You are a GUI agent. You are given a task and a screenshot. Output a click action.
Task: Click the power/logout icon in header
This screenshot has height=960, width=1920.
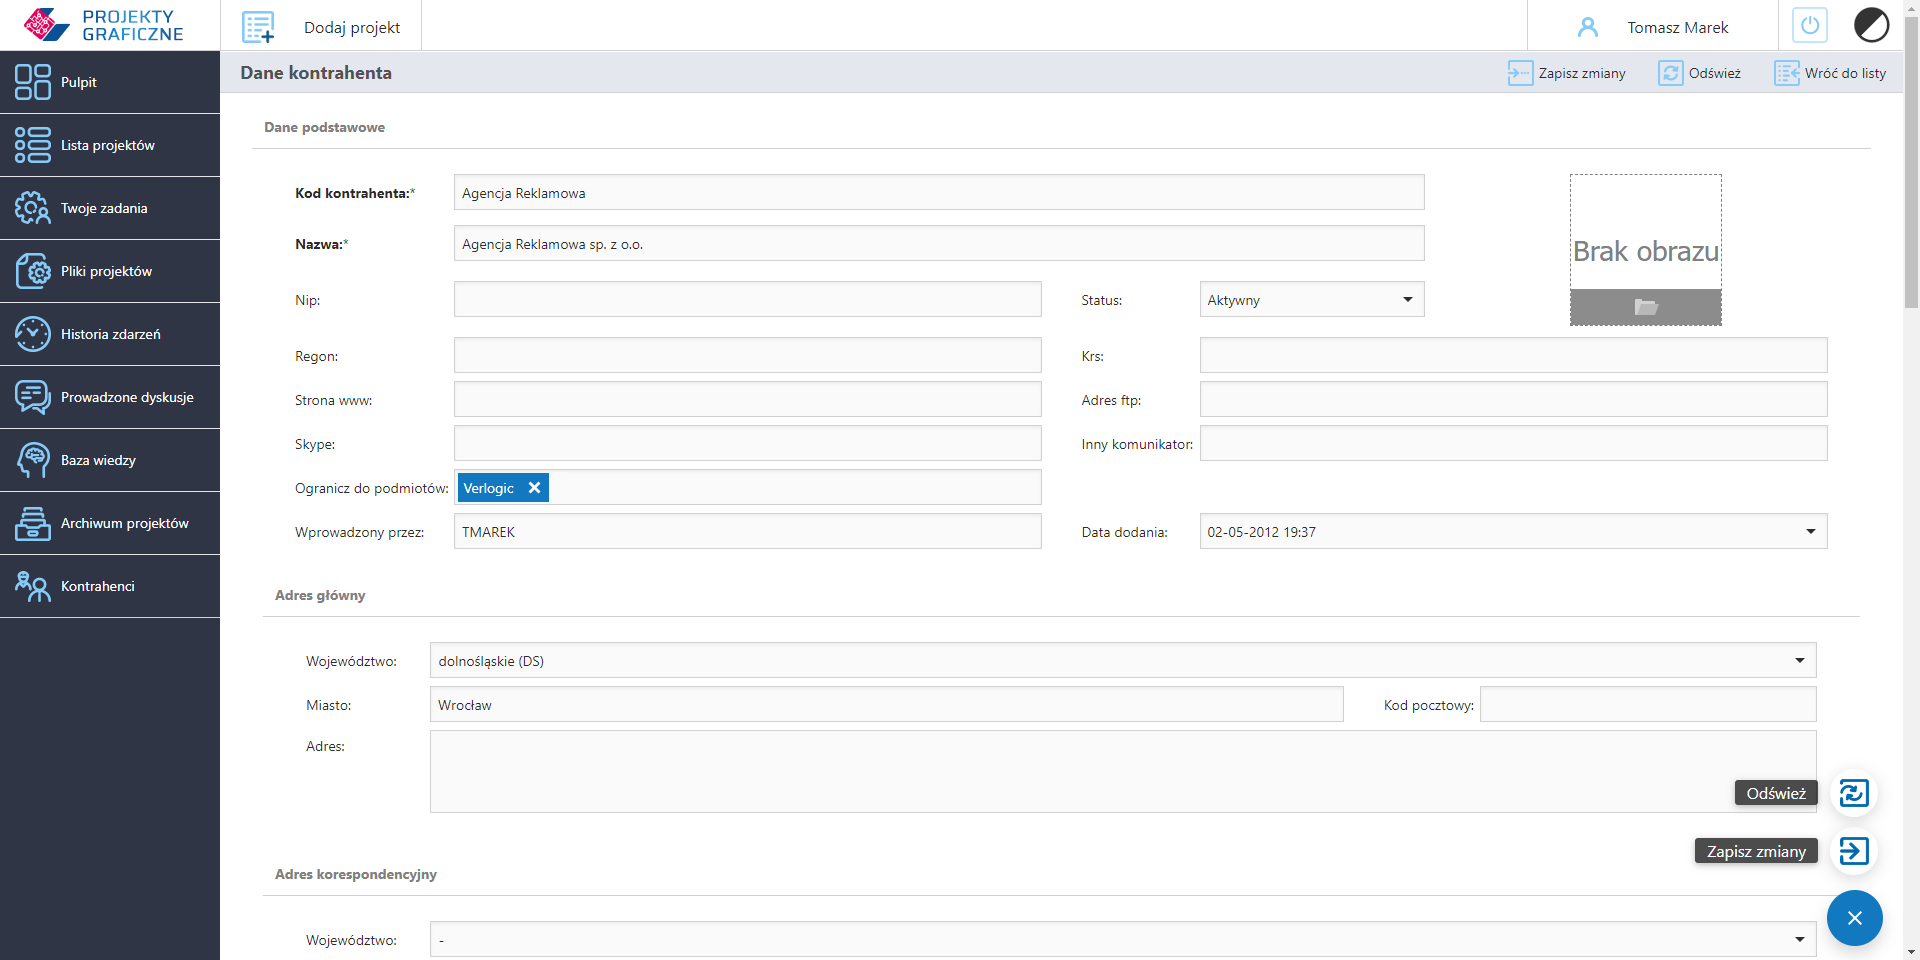pos(1809,26)
